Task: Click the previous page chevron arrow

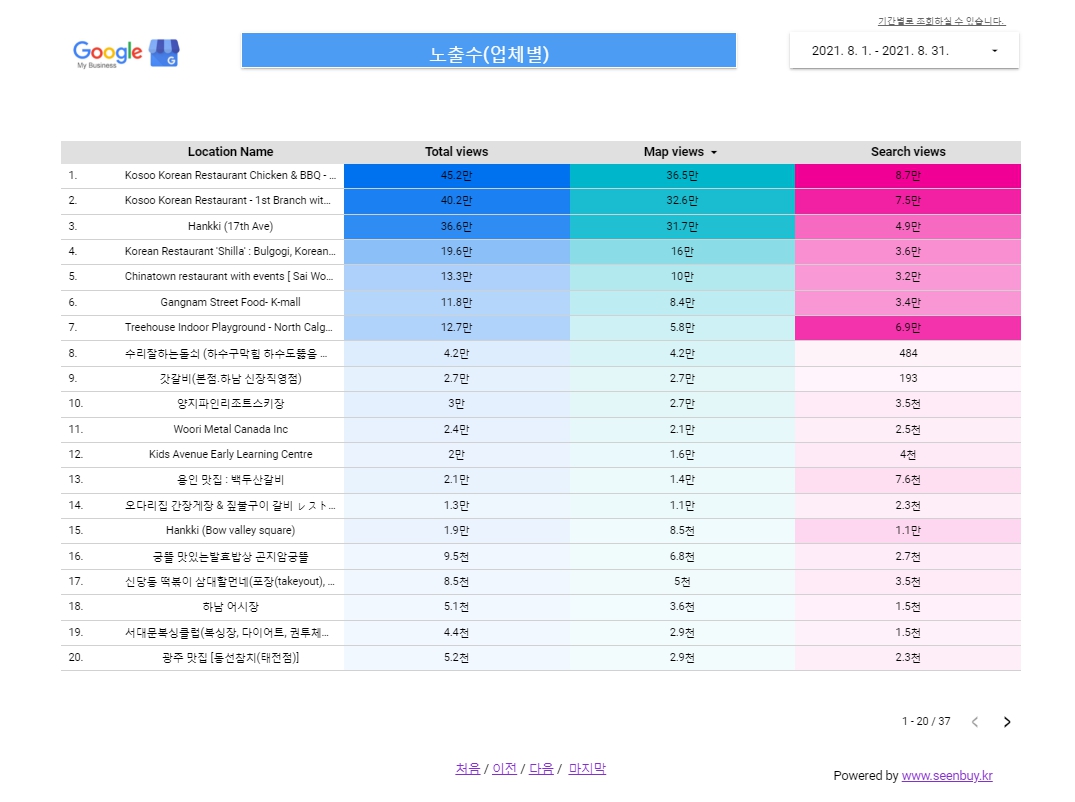Action: pos(975,721)
